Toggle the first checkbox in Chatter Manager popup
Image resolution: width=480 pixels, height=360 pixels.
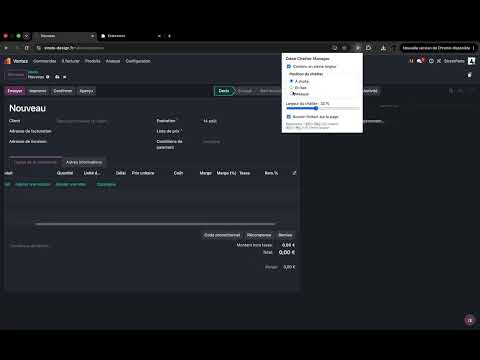click(289, 66)
